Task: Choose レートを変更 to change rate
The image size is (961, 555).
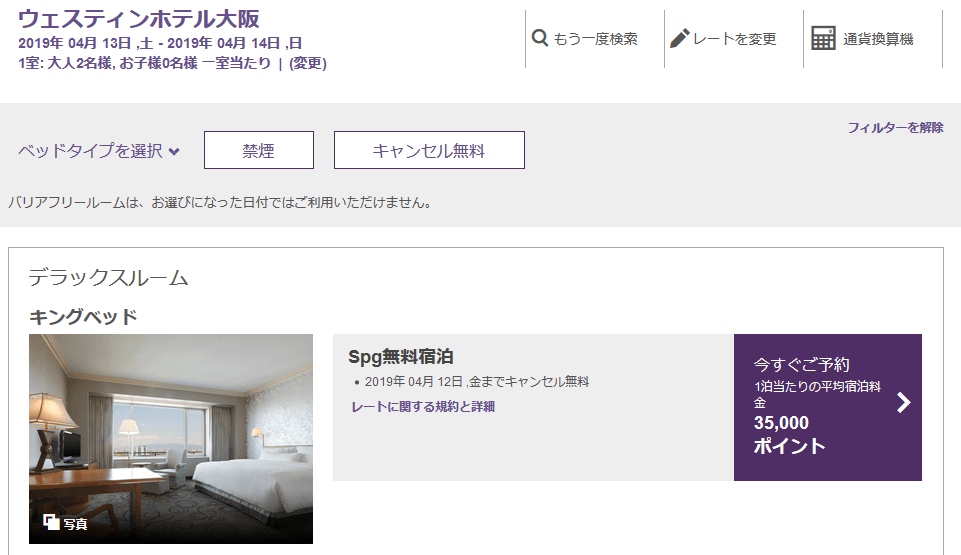Action: [735, 39]
